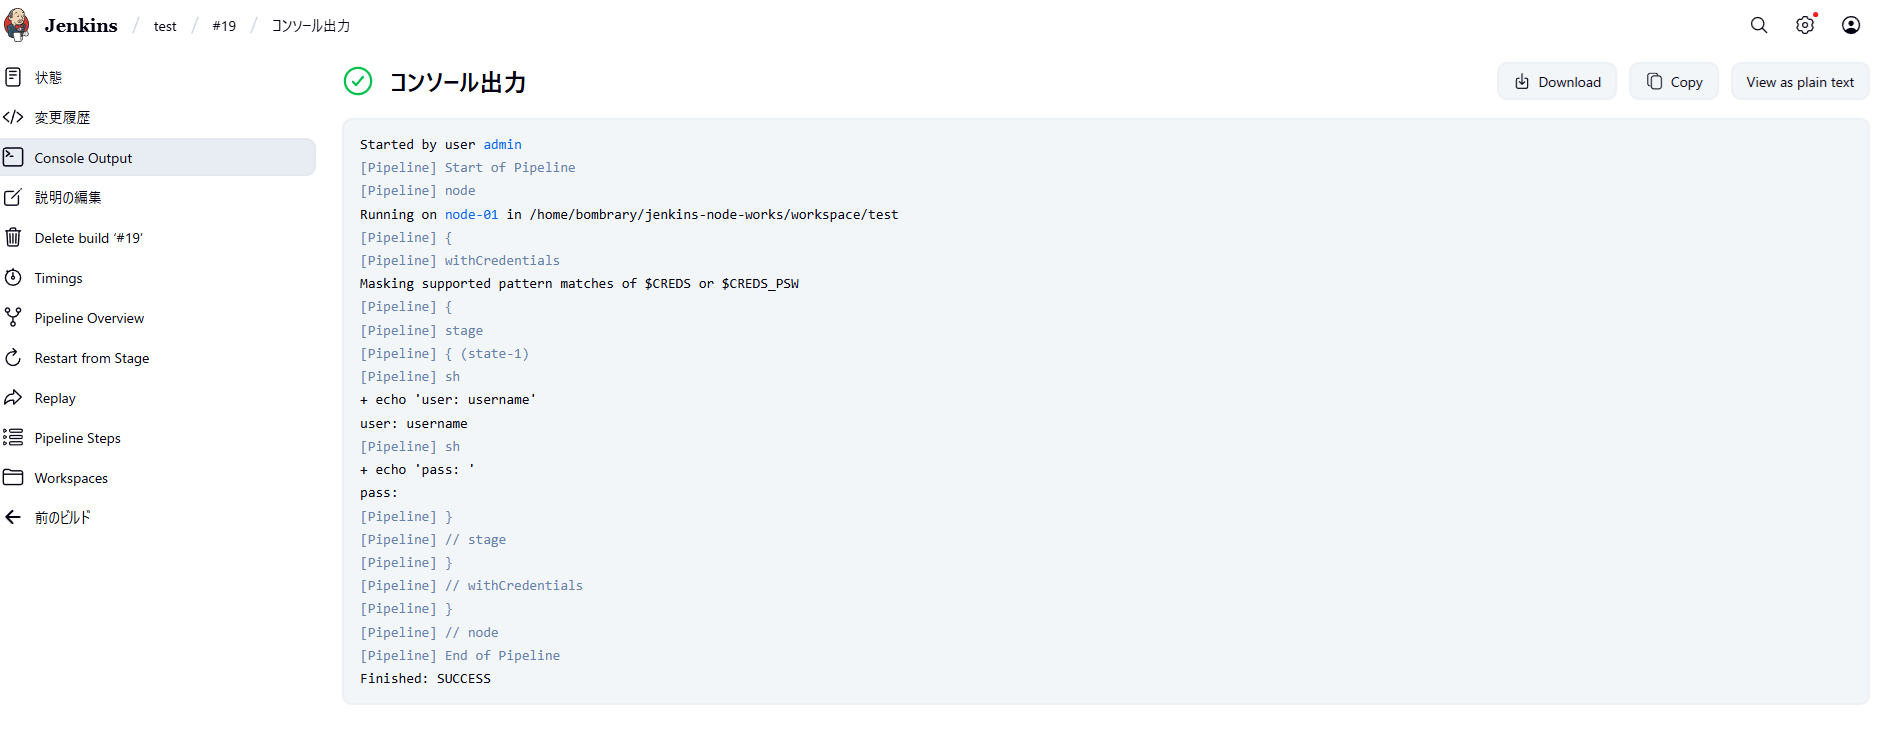Click the Timings clock icon

click(x=13, y=278)
